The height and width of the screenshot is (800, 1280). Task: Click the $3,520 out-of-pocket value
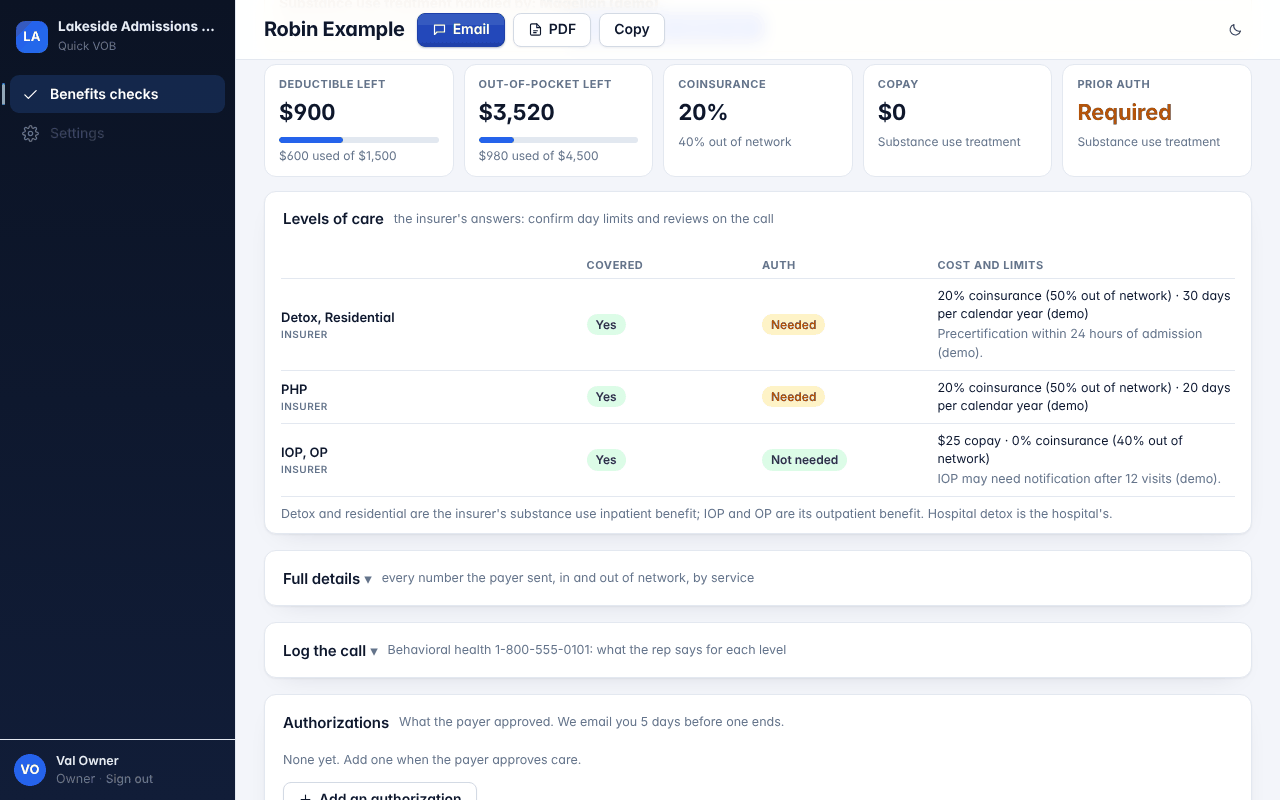(516, 112)
